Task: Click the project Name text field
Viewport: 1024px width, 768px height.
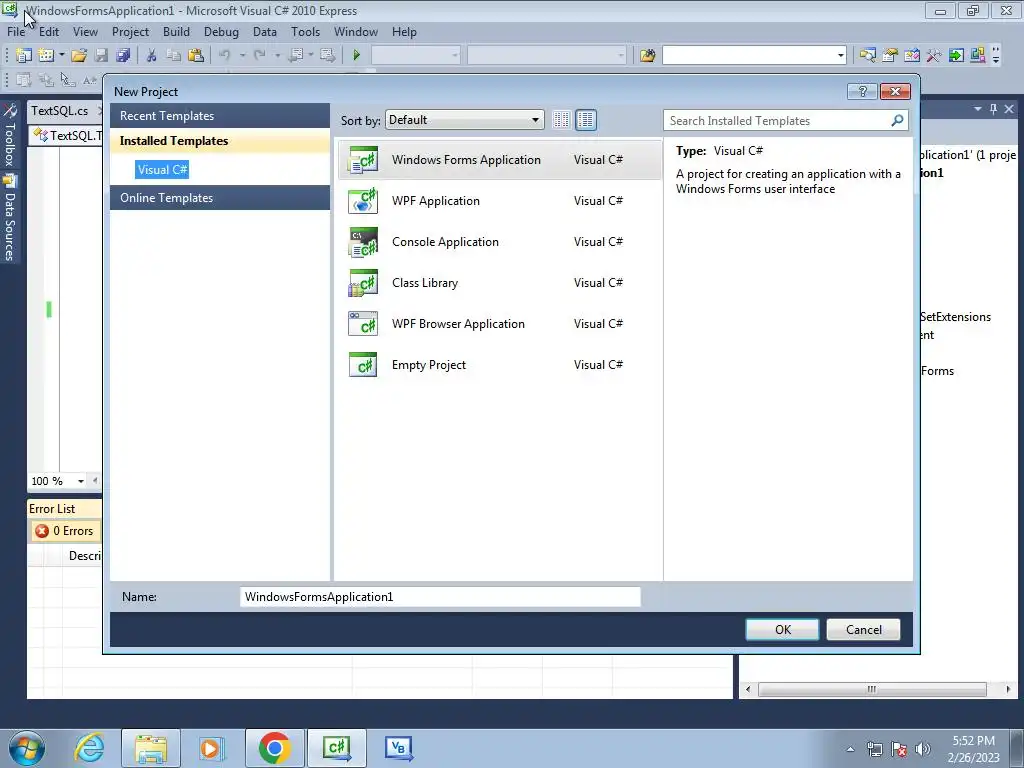Action: pos(440,597)
